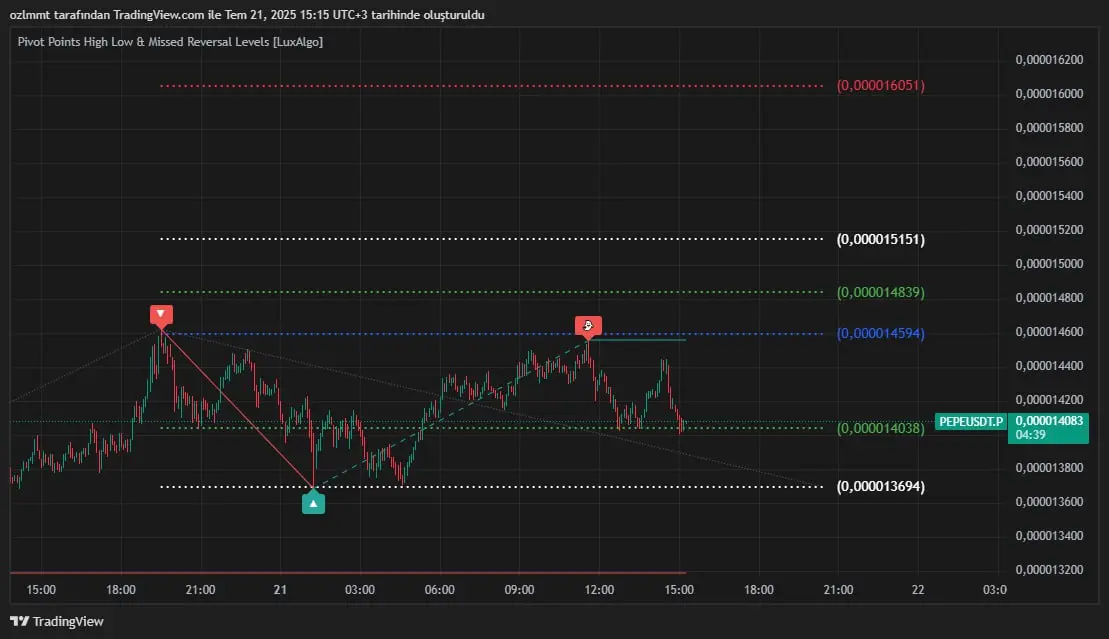Click price axis value 0,000014400
Image resolution: width=1109 pixels, height=639 pixels.
pyautogui.click(x=1049, y=366)
